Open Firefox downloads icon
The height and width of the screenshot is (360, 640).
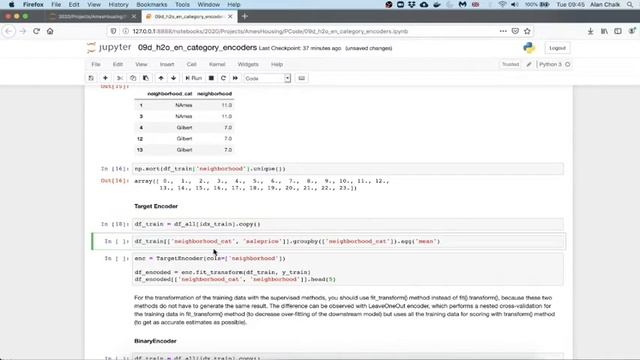(590, 31)
